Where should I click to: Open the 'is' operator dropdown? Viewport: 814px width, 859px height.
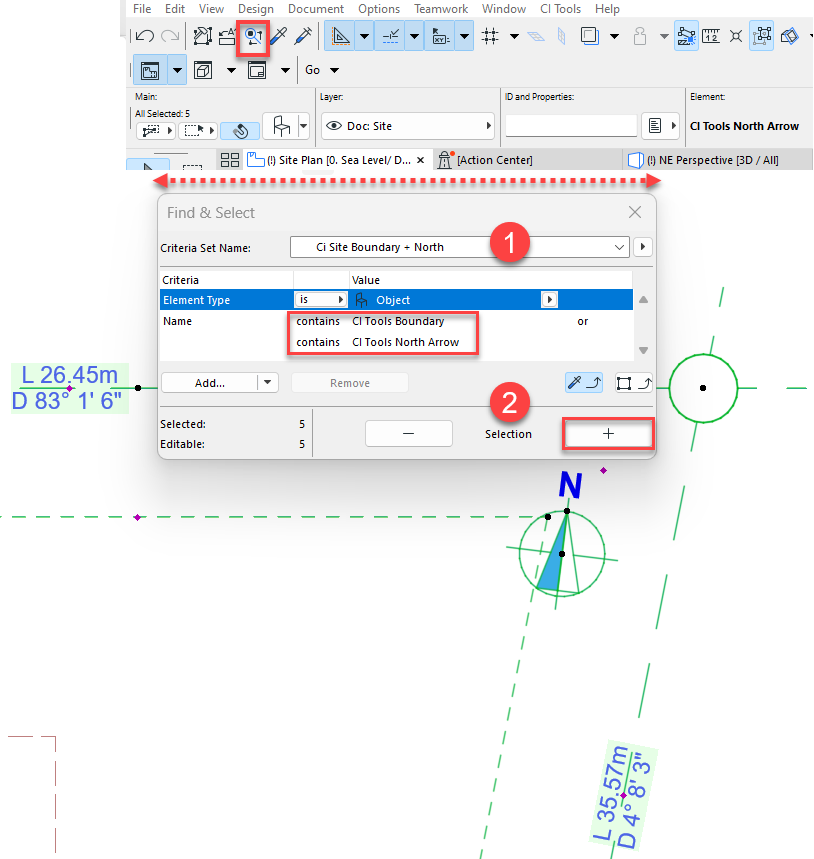(320, 300)
